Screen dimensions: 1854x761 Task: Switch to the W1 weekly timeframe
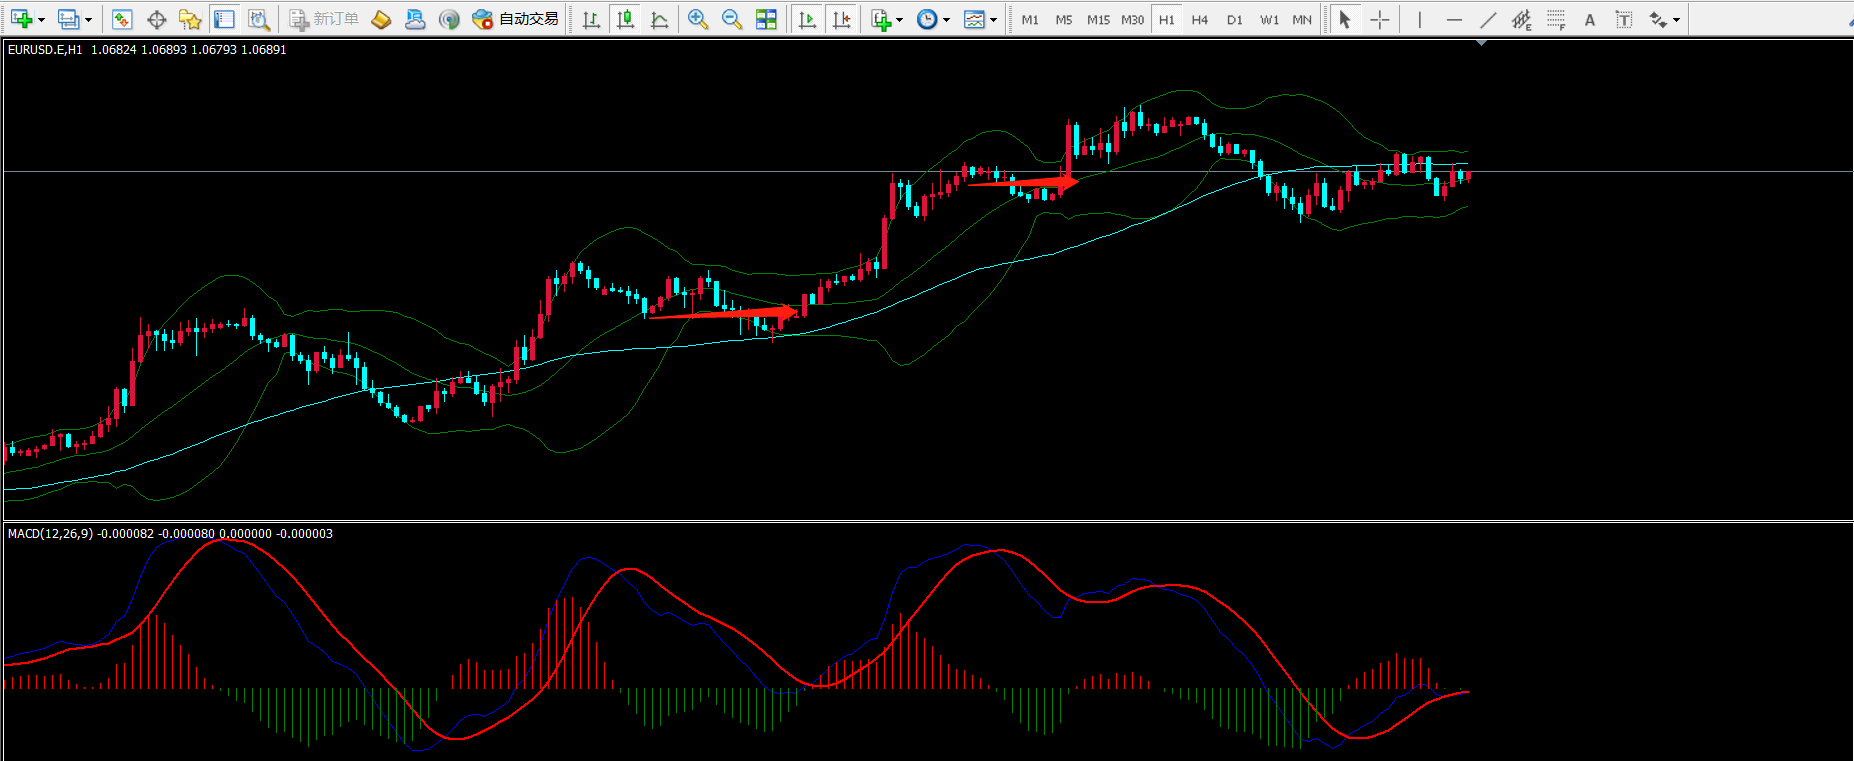(1269, 19)
